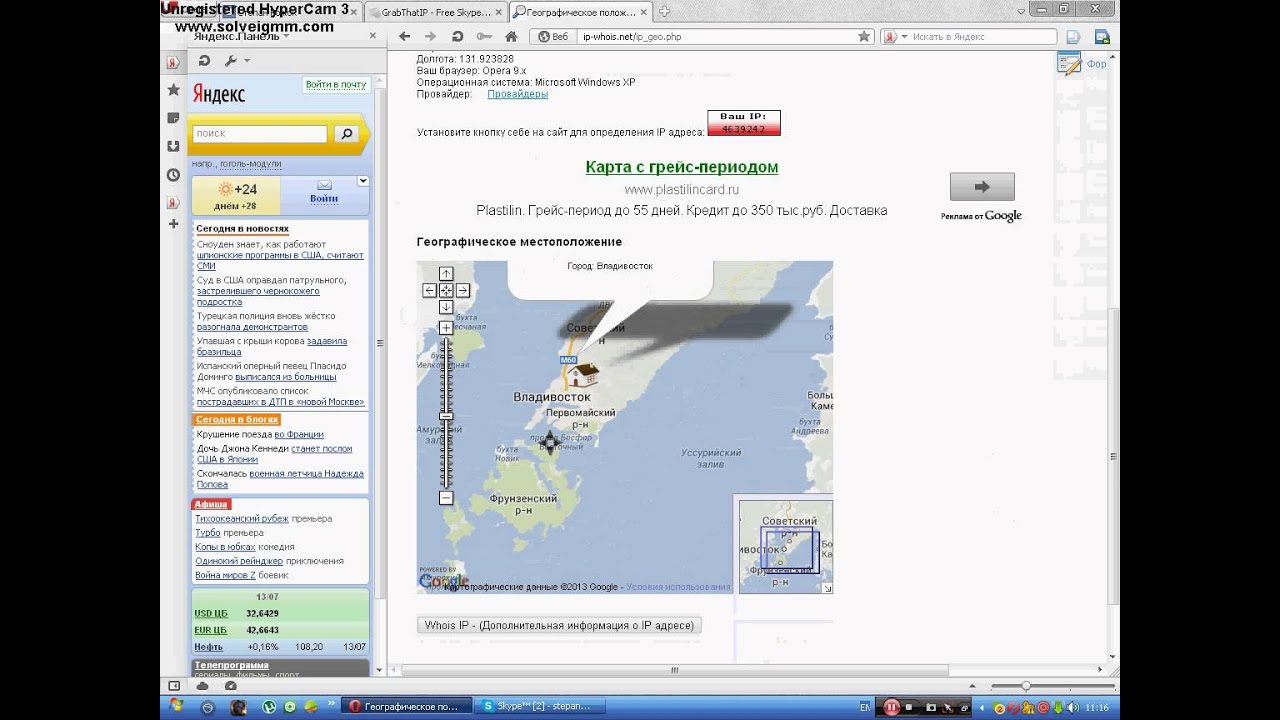Open 'Карта с грейс-периодом' ad link
The height and width of the screenshot is (720, 1280).
click(x=682, y=167)
